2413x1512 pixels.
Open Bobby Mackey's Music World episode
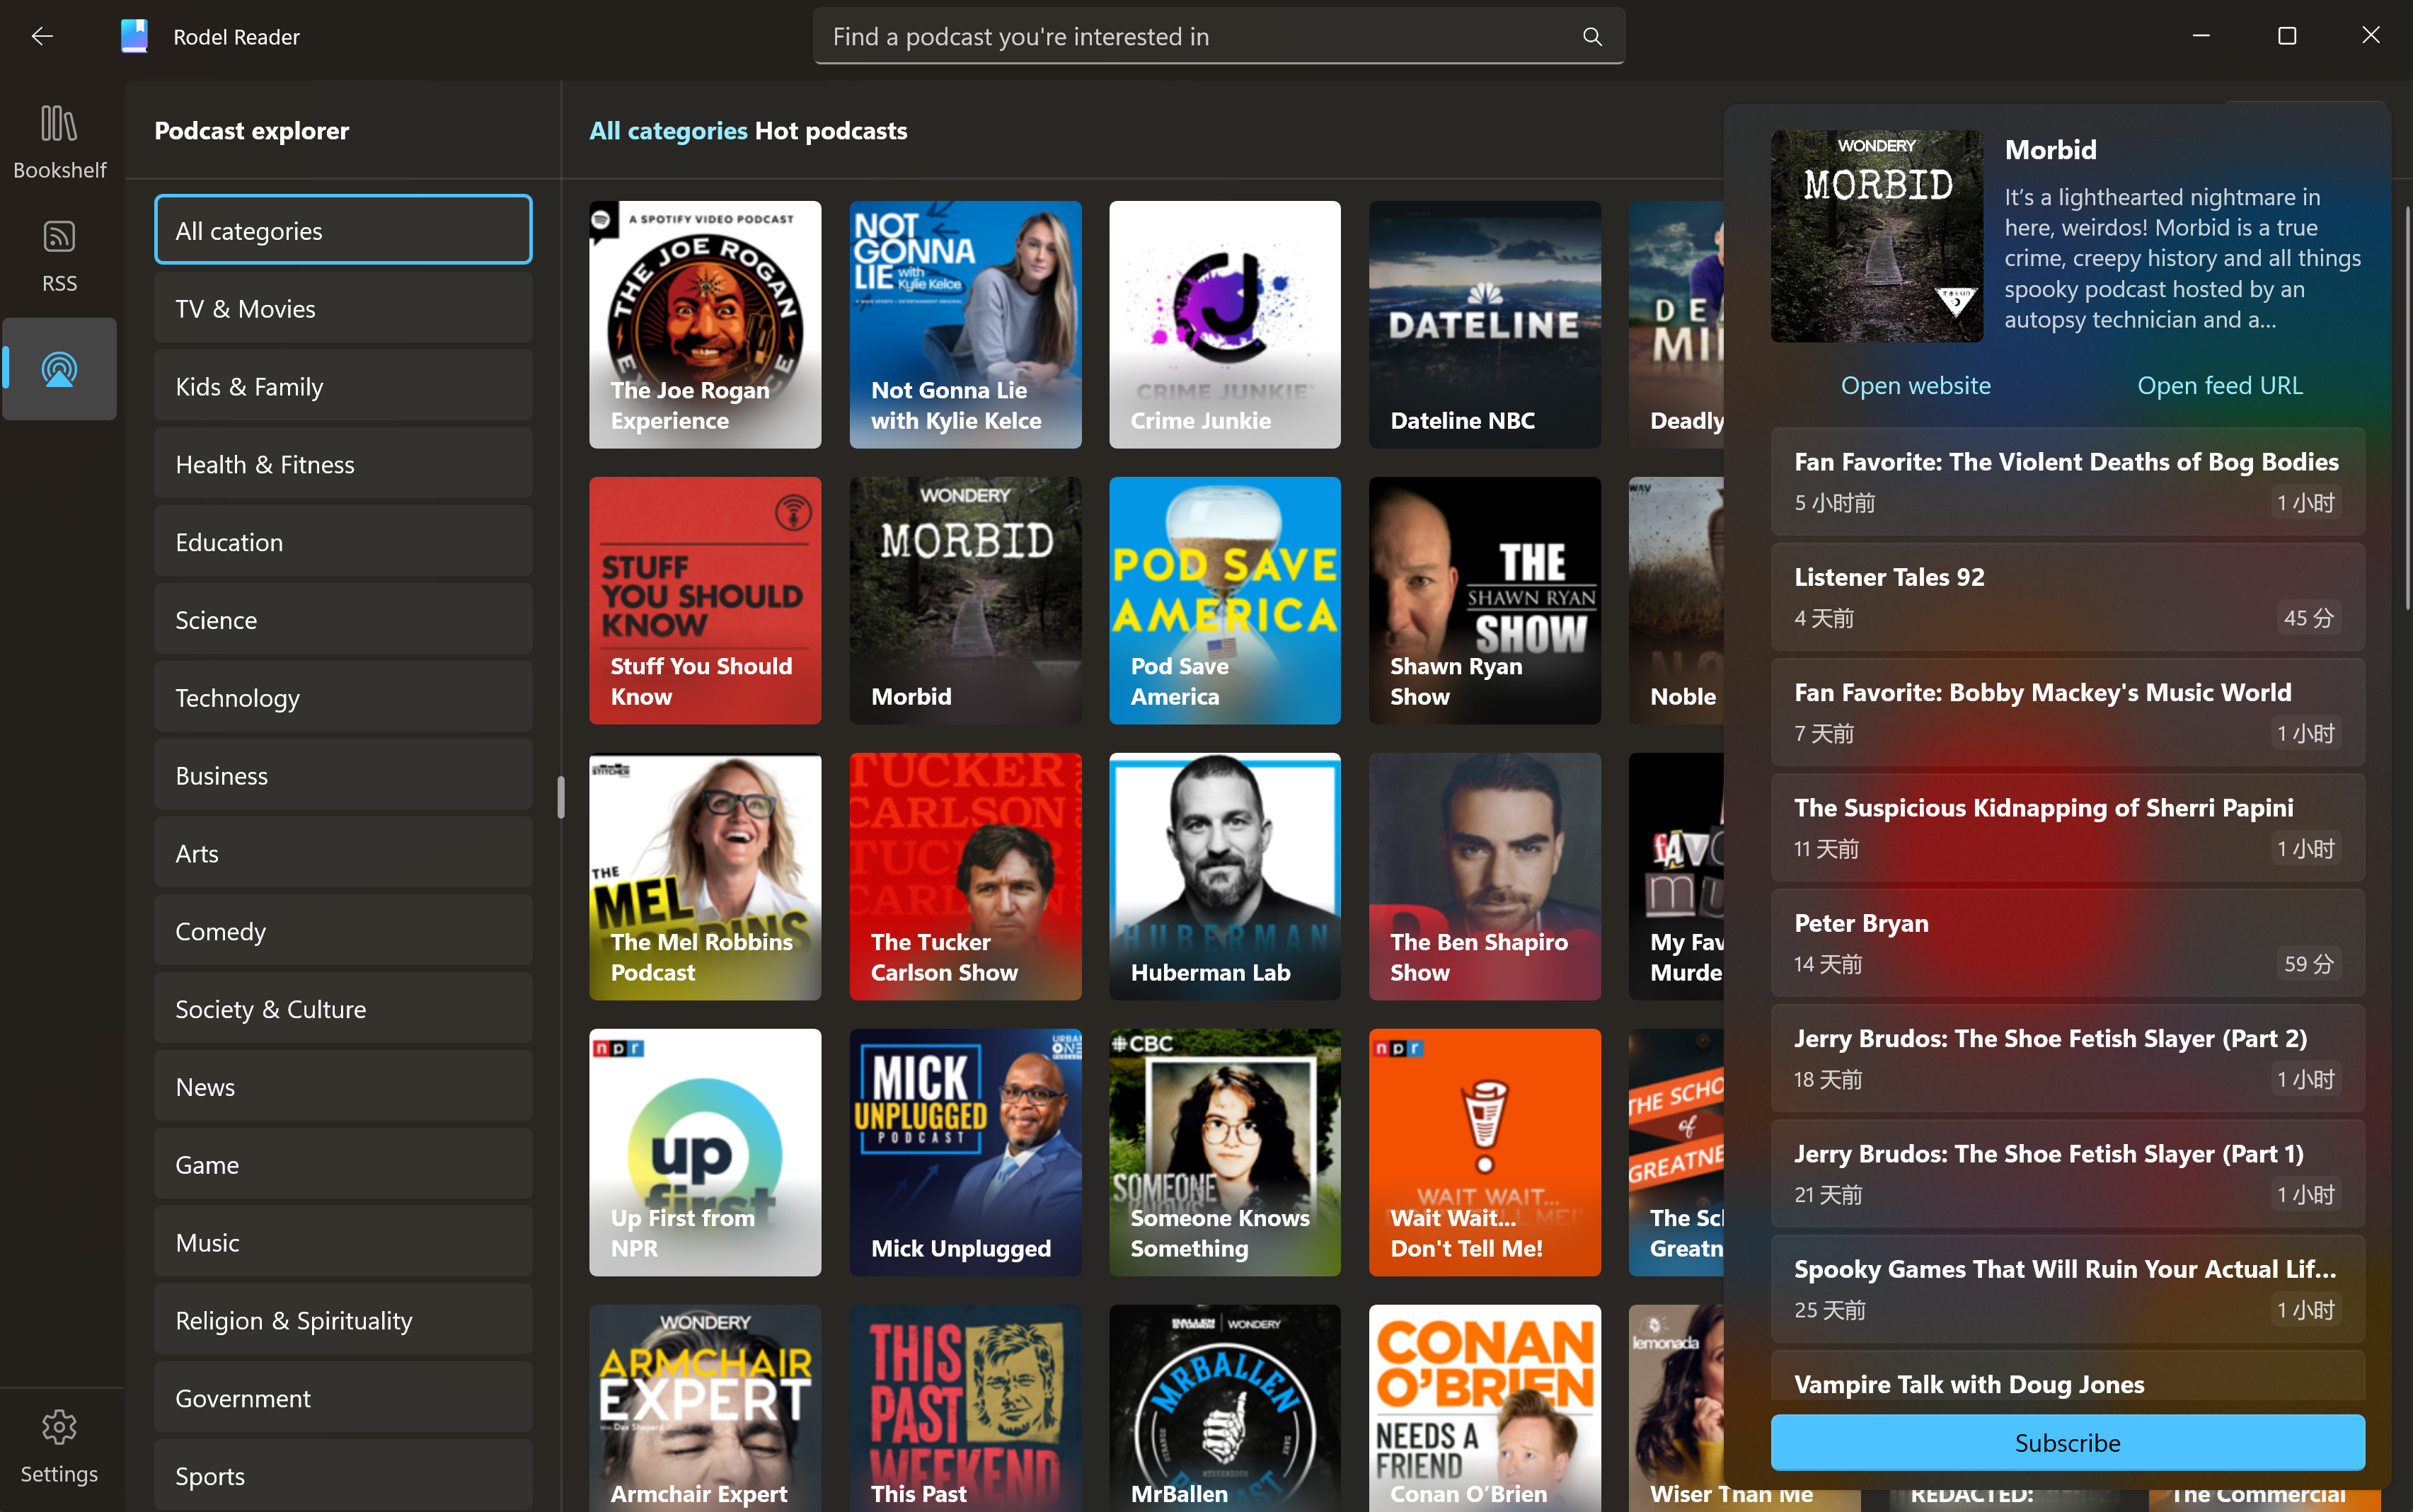[x=2067, y=712]
